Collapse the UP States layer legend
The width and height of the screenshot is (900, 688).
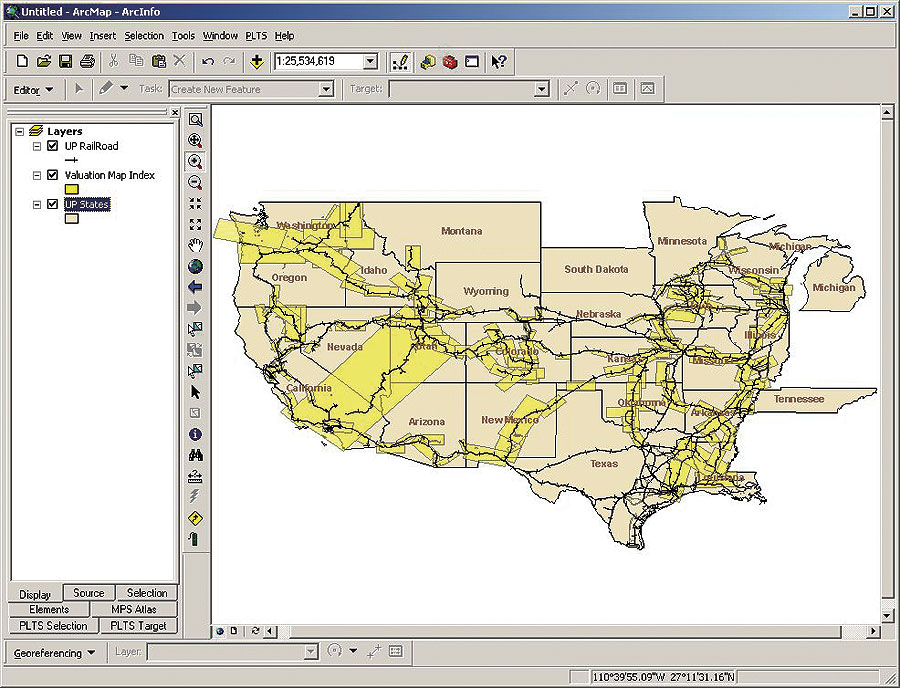point(37,204)
